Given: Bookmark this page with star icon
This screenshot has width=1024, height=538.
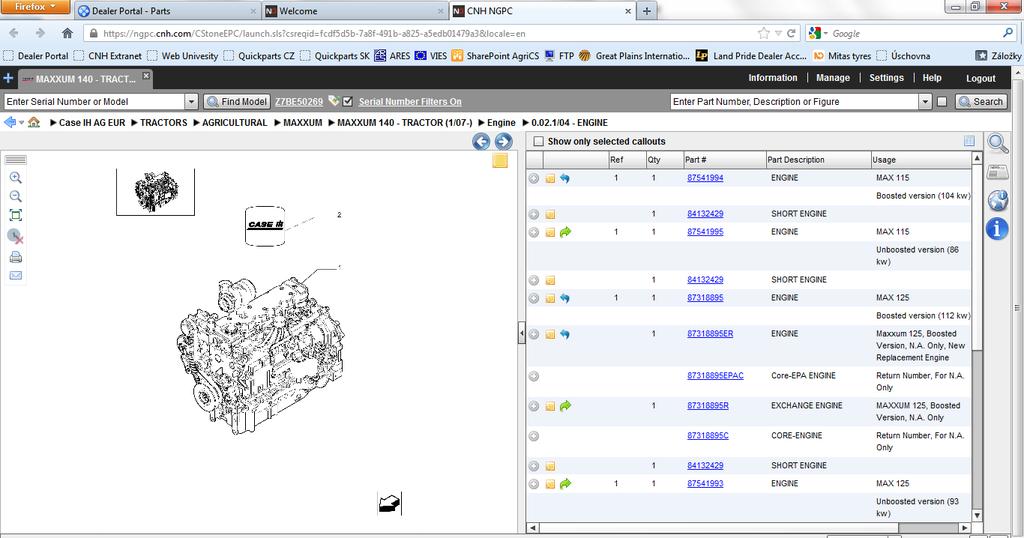Looking at the screenshot, I should click(763, 33).
